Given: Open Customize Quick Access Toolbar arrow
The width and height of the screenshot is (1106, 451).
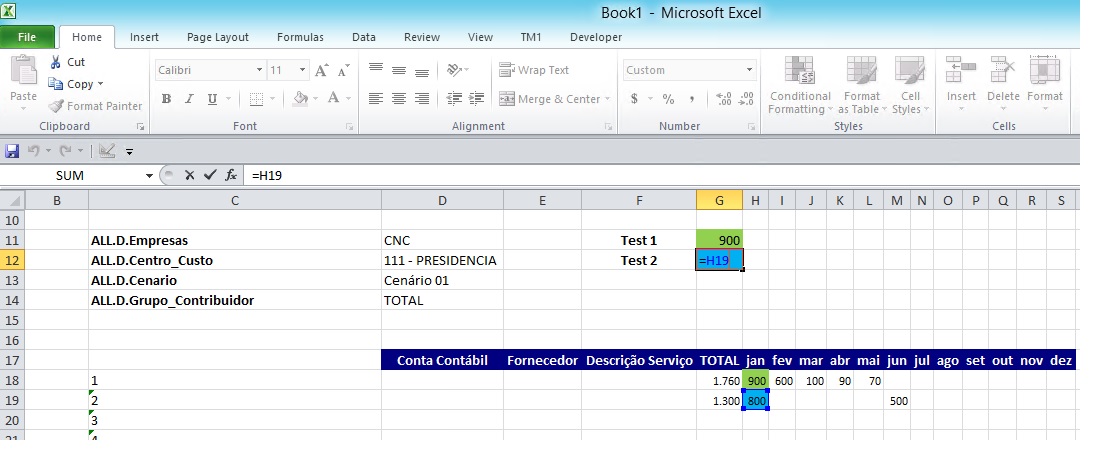Looking at the screenshot, I should [x=129, y=151].
